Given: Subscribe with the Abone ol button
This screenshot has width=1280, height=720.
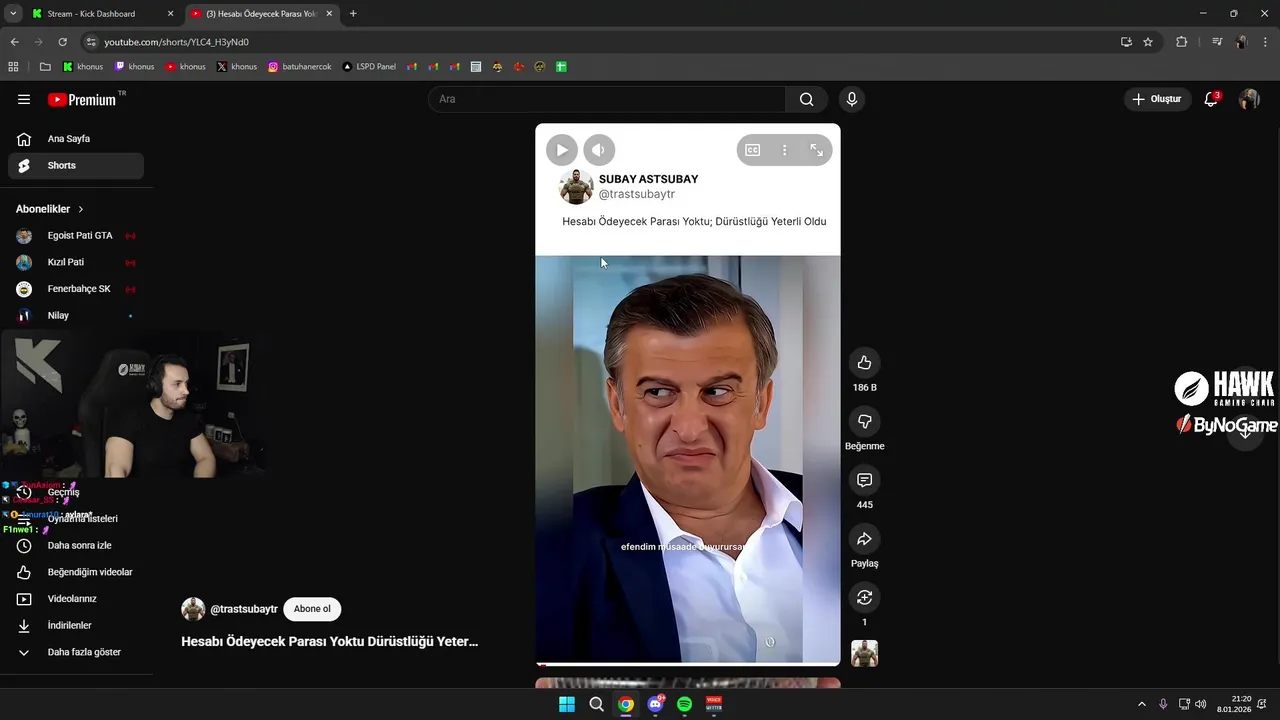Looking at the screenshot, I should [312, 609].
